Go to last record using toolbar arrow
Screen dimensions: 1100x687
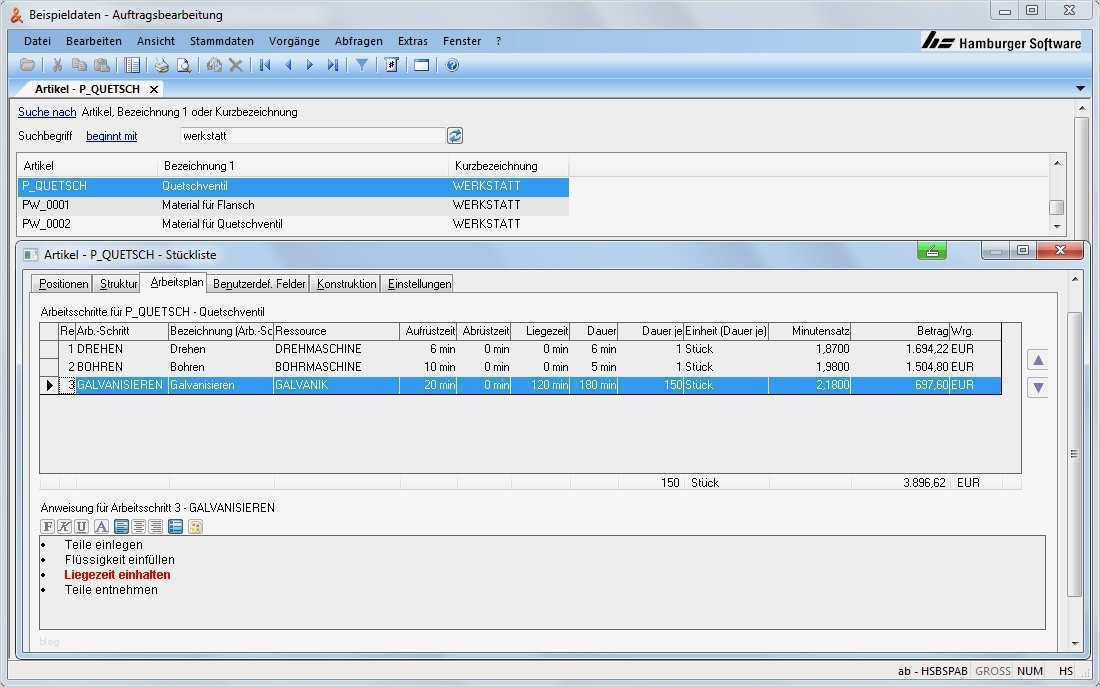click(x=333, y=65)
